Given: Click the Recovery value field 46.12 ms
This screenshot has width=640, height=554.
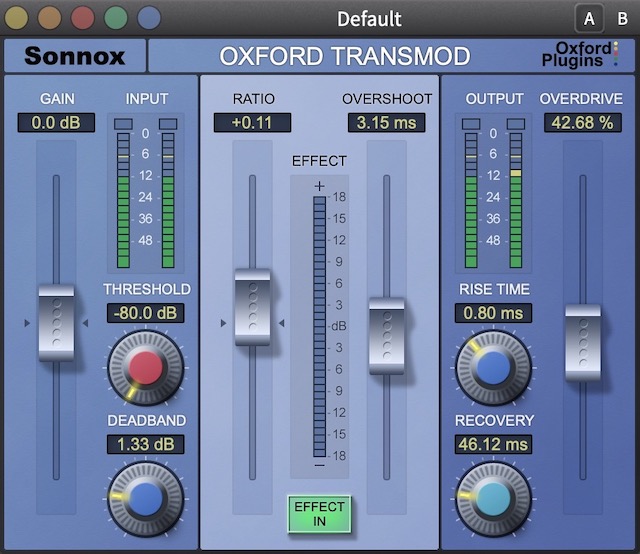Looking at the screenshot, I should pyautogui.click(x=493, y=444).
